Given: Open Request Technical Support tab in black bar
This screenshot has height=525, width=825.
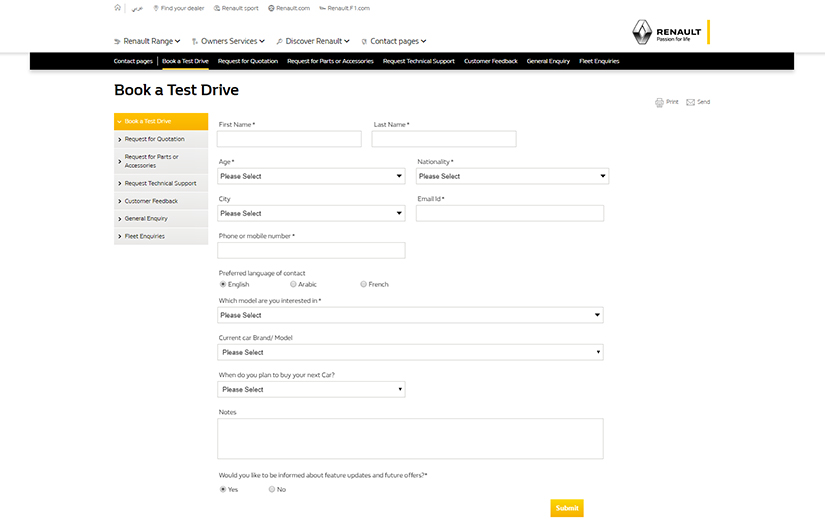Looking at the screenshot, I should [419, 61].
